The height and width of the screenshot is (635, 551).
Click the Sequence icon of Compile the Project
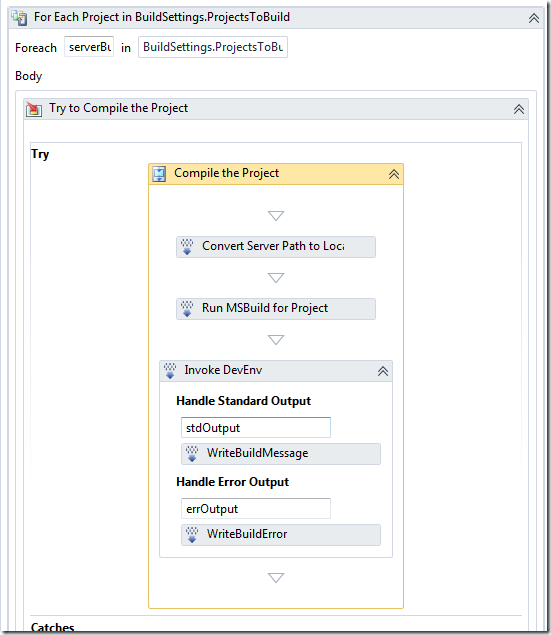[x=159, y=174]
